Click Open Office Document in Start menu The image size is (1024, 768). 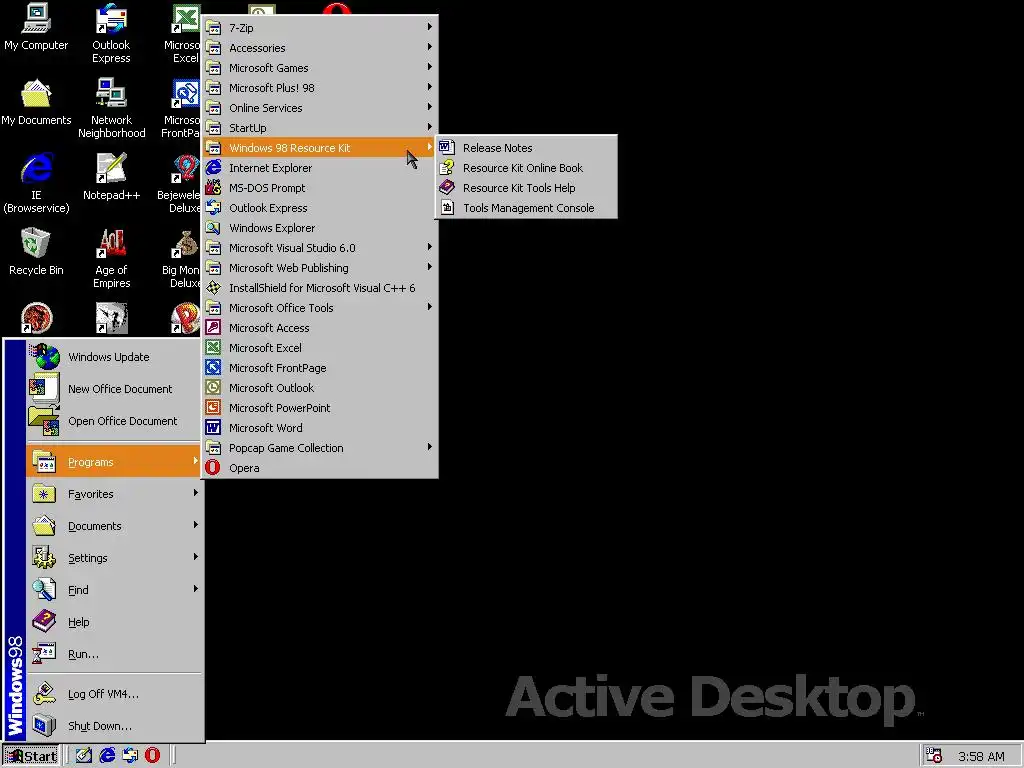coord(114,421)
